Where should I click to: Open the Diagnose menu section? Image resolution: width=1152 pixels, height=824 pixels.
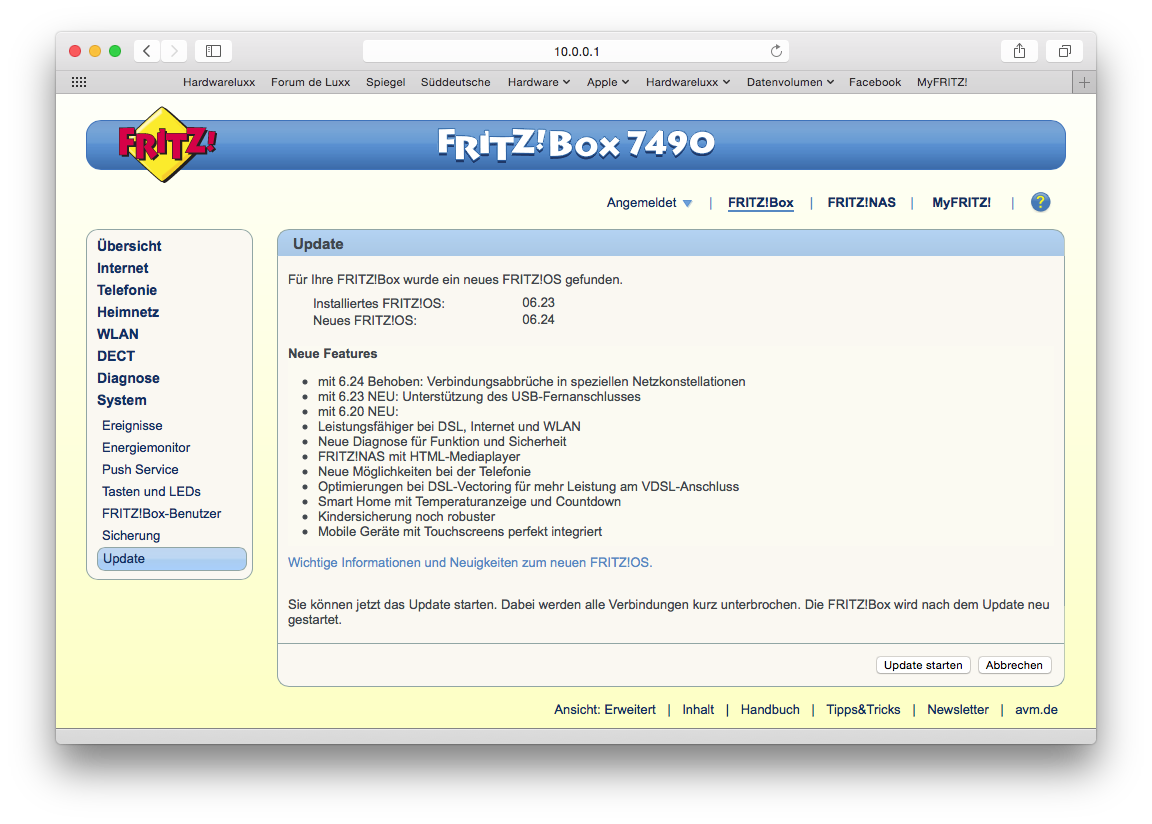[x=129, y=378]
